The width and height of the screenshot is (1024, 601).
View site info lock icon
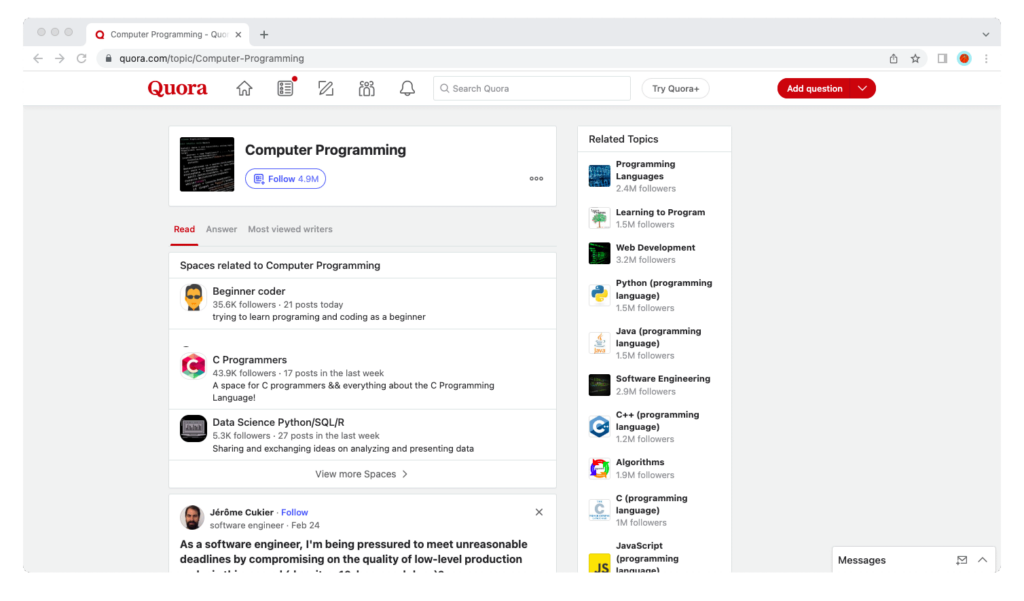coord(108,58)
